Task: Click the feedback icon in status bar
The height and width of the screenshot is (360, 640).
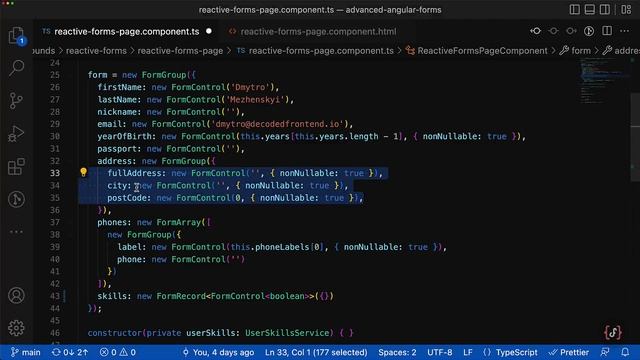Action: tap(605, 352)
